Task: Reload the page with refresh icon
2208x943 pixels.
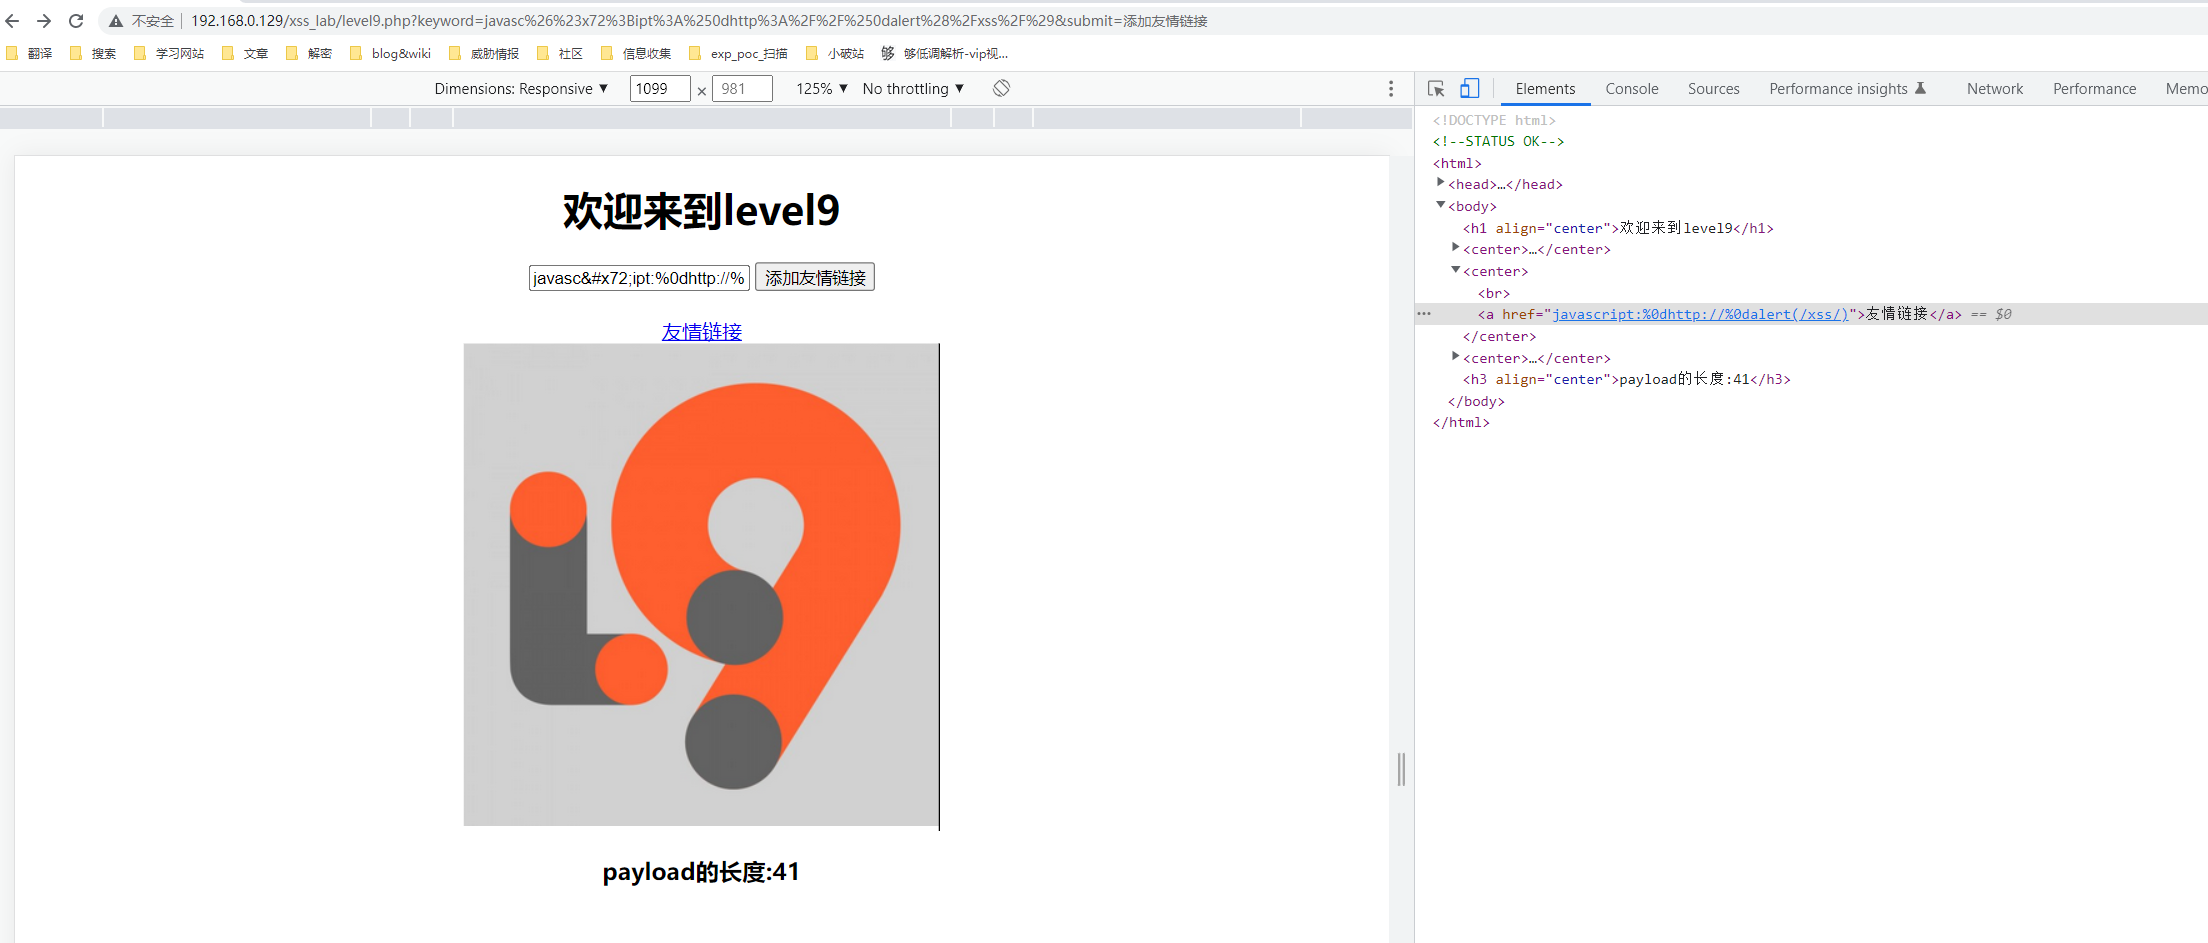Action: [x=76, y=20]
